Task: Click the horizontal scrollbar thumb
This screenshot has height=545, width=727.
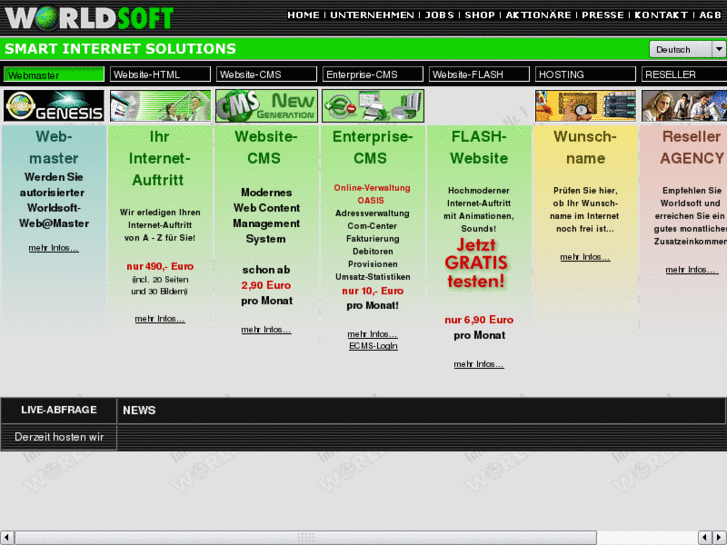Action: point(306,538)
